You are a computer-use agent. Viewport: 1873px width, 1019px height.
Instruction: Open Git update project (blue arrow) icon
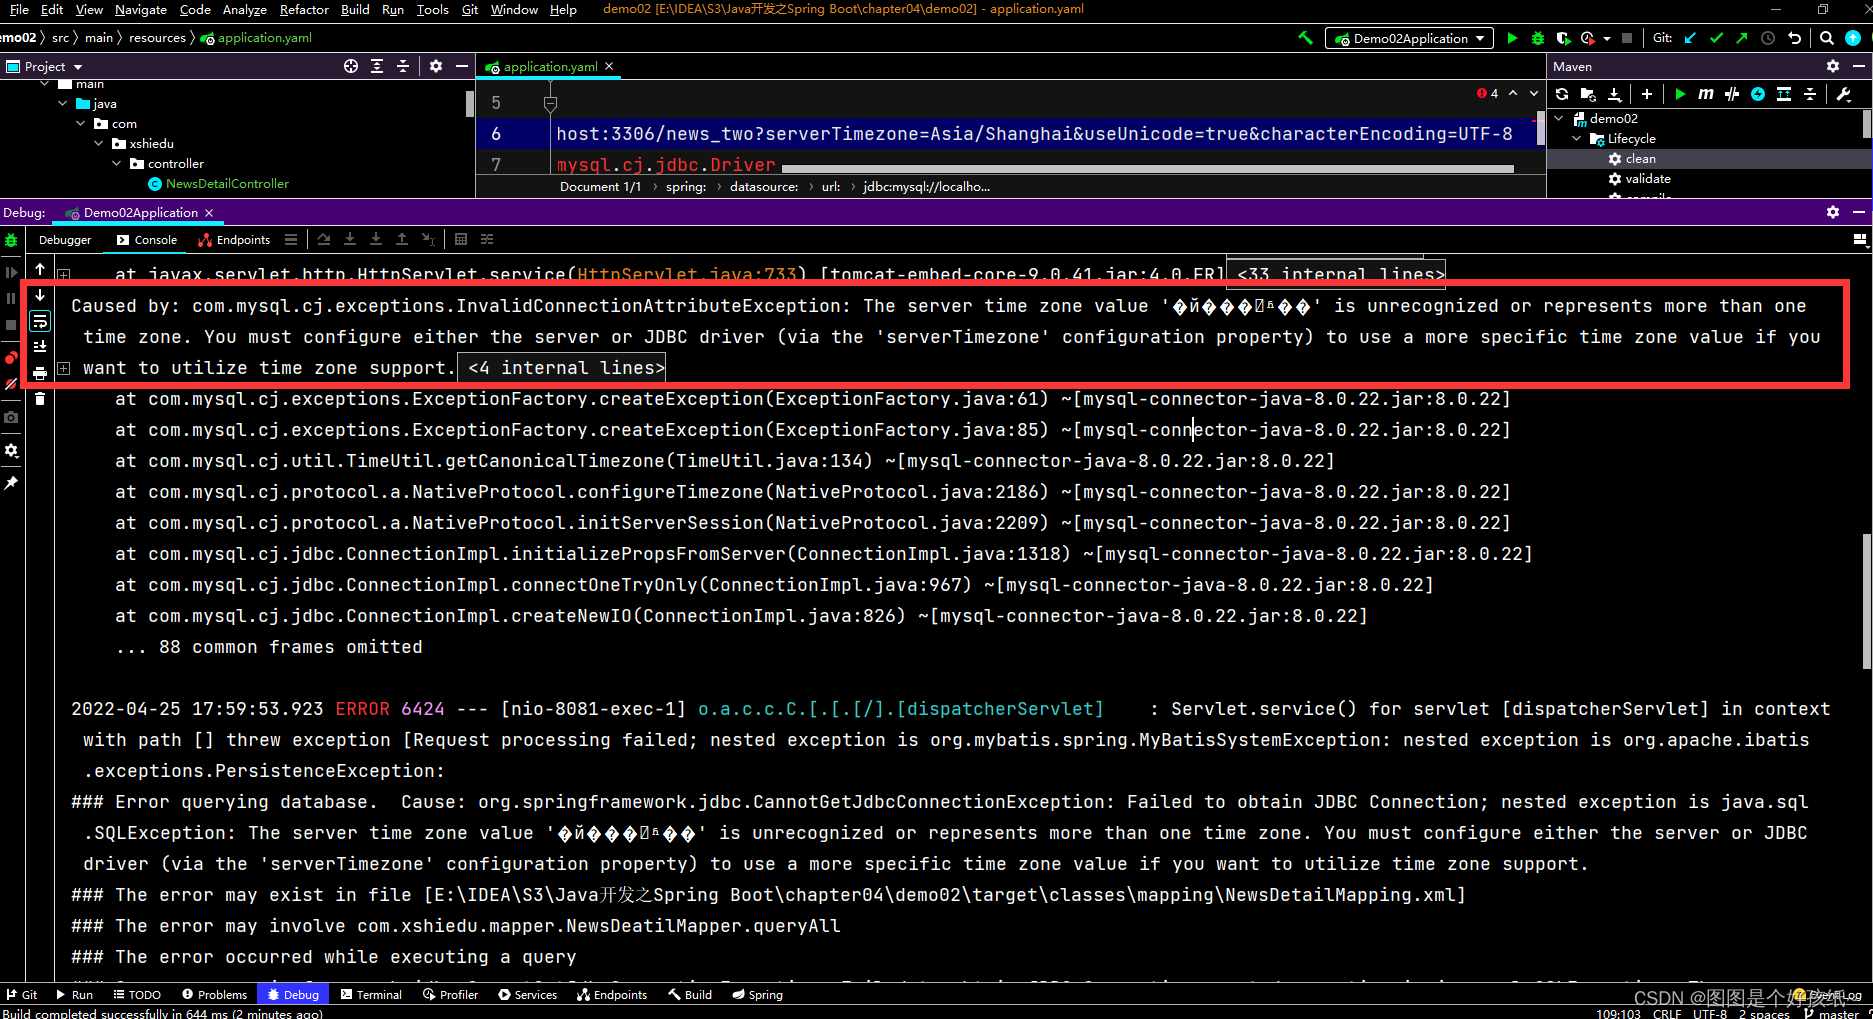(1689, 38)
